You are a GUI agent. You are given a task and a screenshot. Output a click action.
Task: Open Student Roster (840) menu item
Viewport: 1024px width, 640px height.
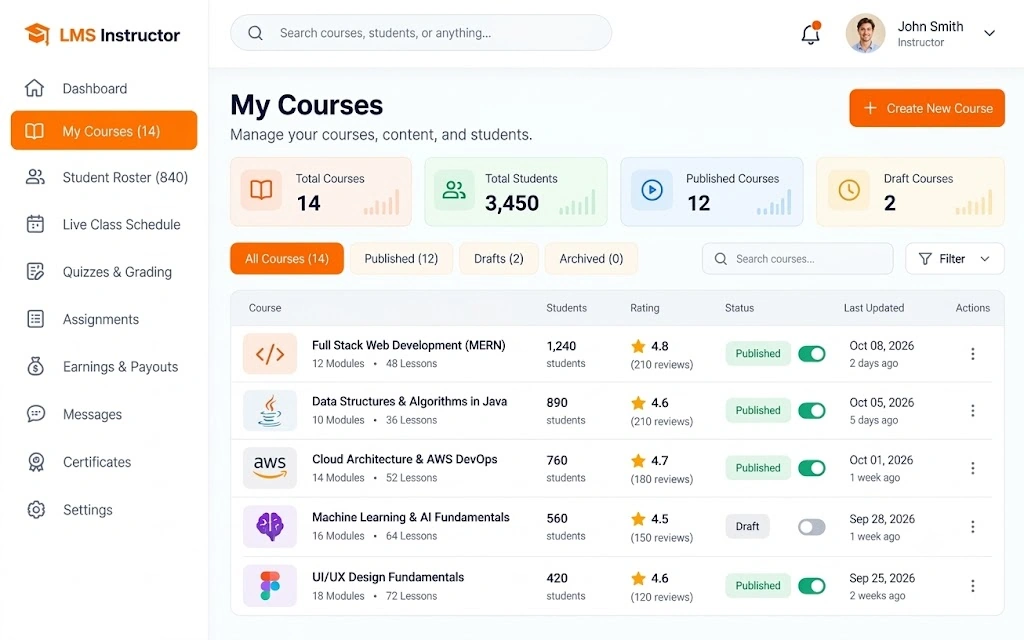click(x=104, y=177)
